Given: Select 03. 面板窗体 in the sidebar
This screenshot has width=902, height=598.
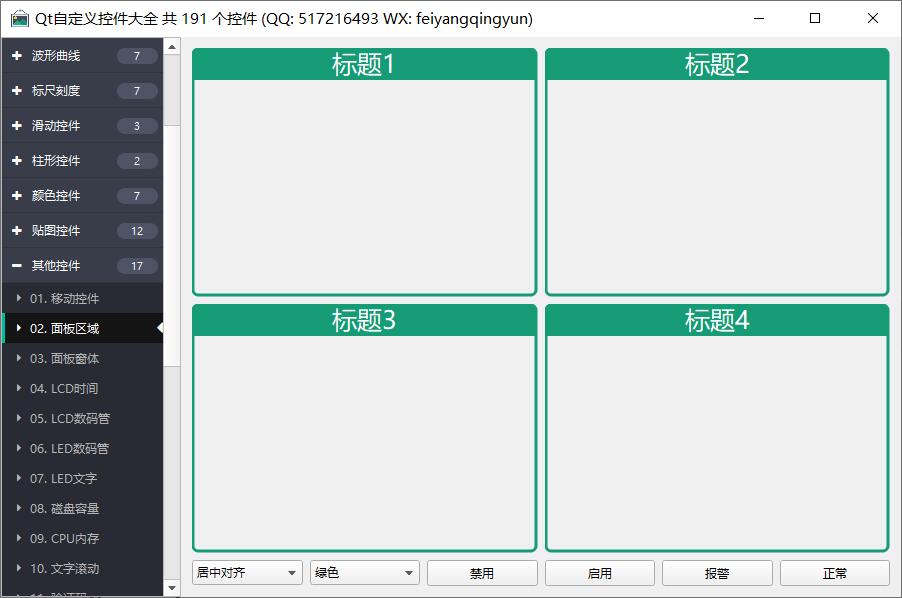Looking at the screenshot, I should 64,358.
